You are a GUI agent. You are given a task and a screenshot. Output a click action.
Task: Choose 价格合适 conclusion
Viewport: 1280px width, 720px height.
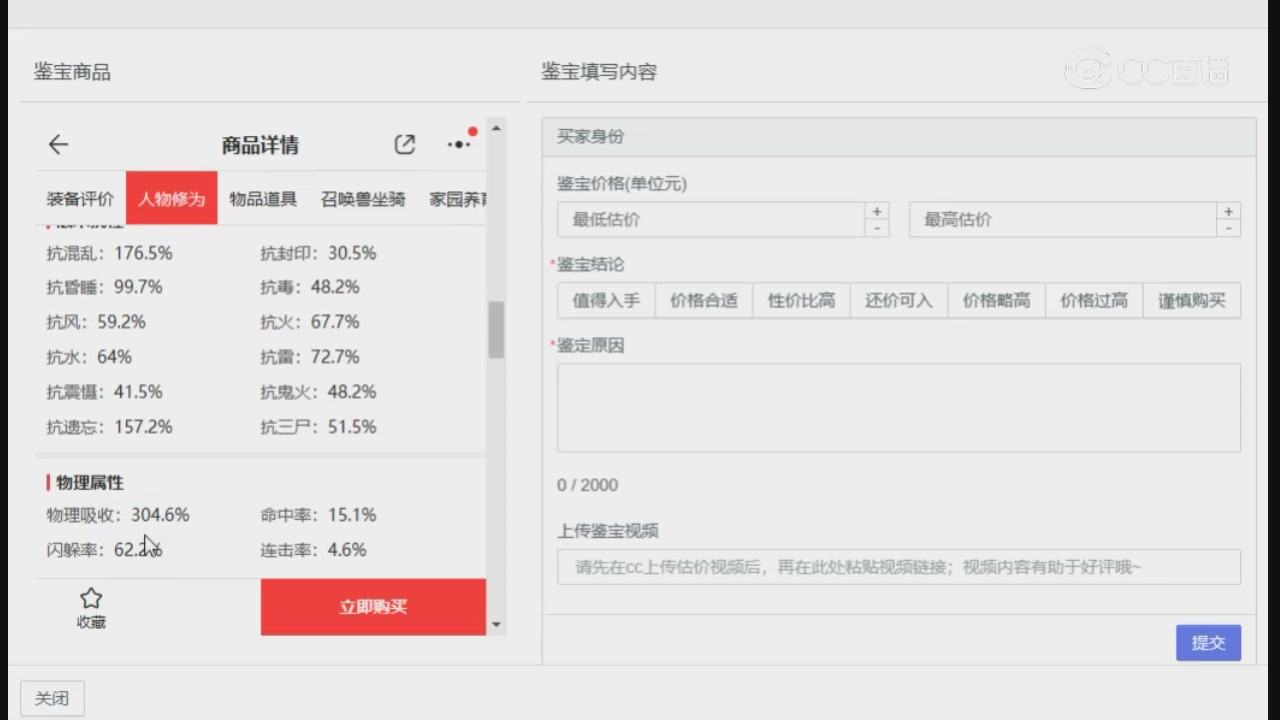point(704,300)
